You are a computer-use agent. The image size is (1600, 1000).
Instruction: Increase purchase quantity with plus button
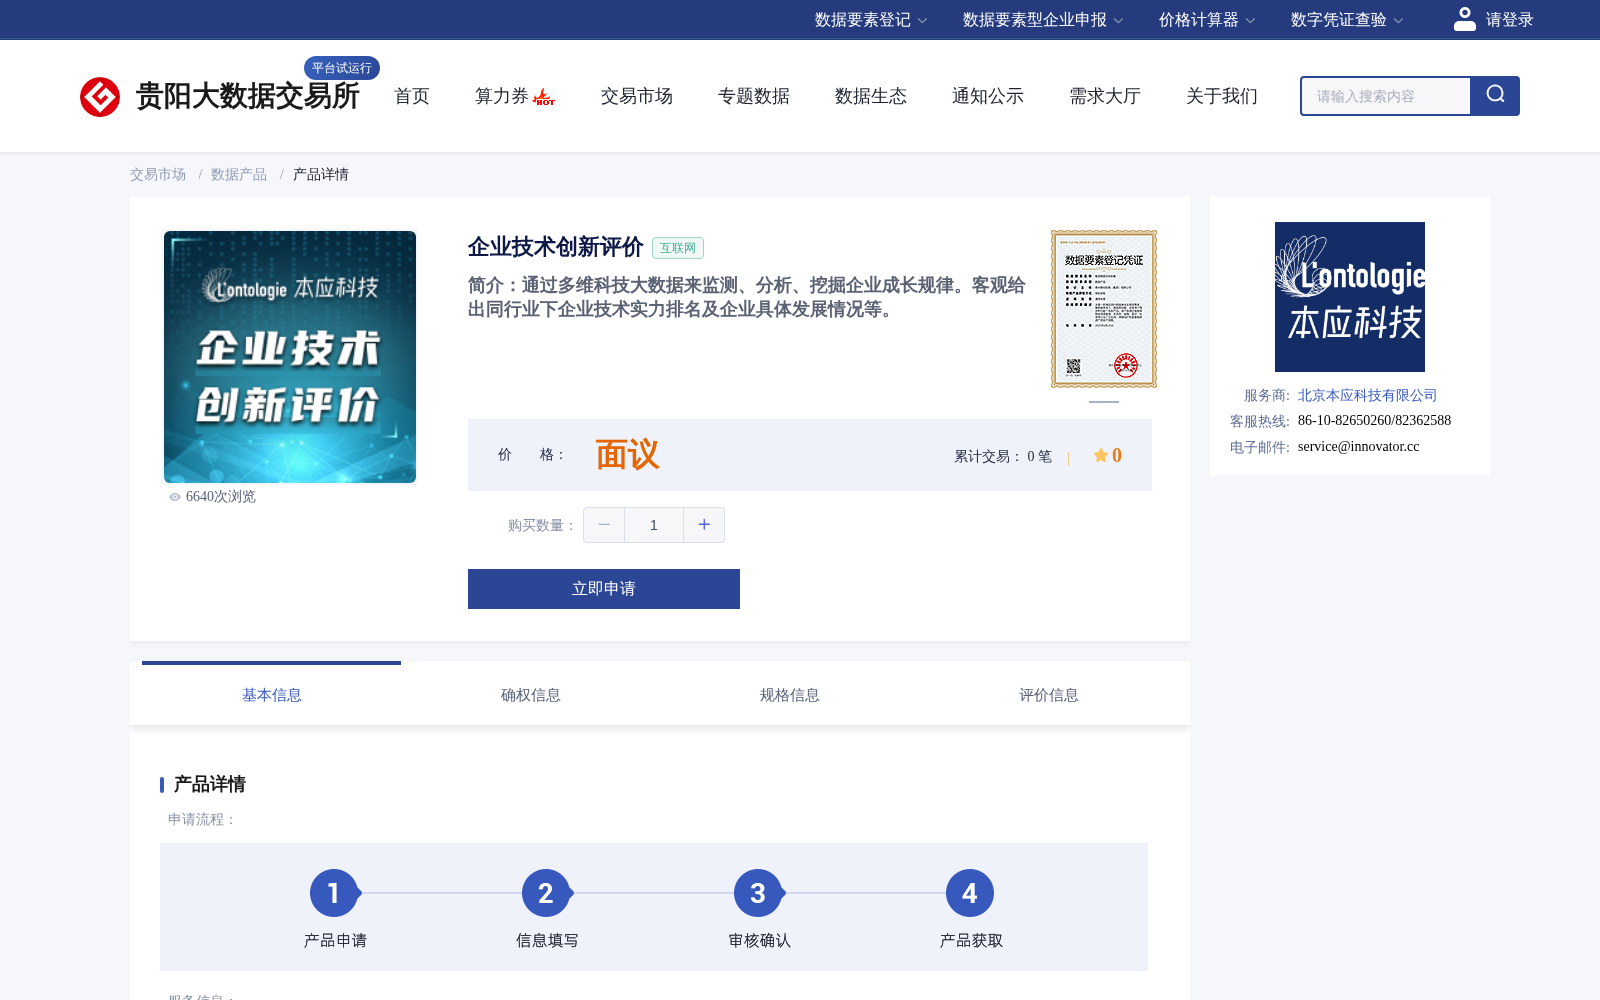tap(704, 525)
